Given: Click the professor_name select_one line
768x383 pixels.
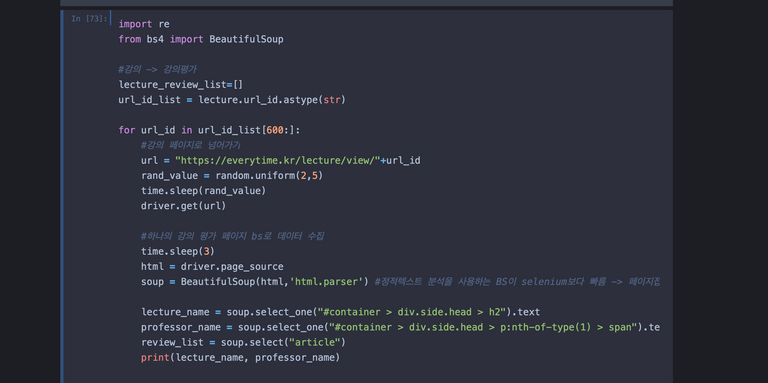Looking at the screenshot, I should [x=400, y=327].
